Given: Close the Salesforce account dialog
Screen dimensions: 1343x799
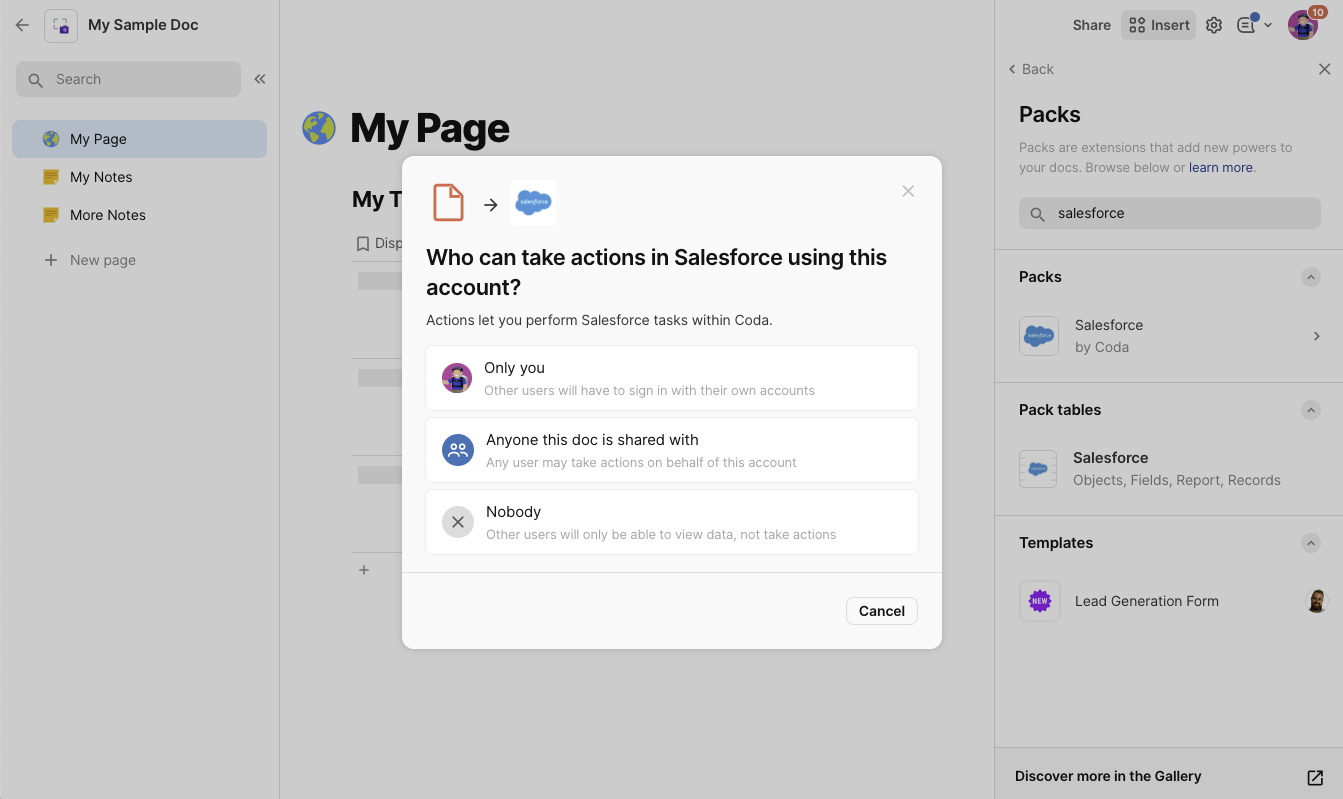Looking at the screenshot, I should coord(908,191).
